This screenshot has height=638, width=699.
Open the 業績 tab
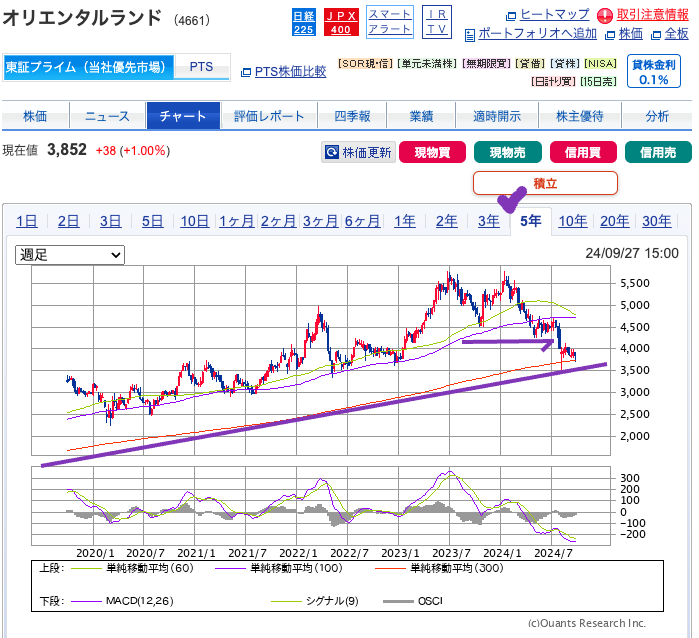pos(421,116)
